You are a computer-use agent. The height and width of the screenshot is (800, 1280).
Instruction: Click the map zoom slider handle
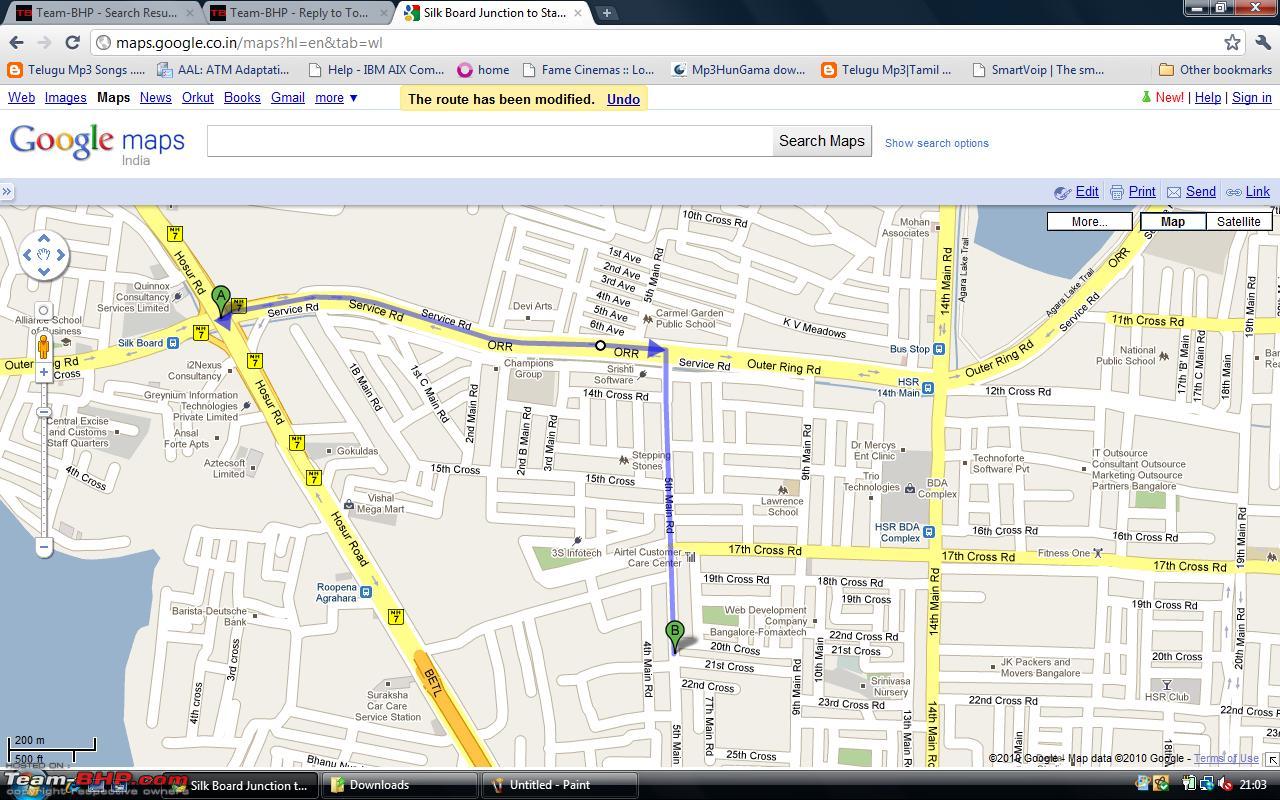pyautogui.click(x=44, y=412)
